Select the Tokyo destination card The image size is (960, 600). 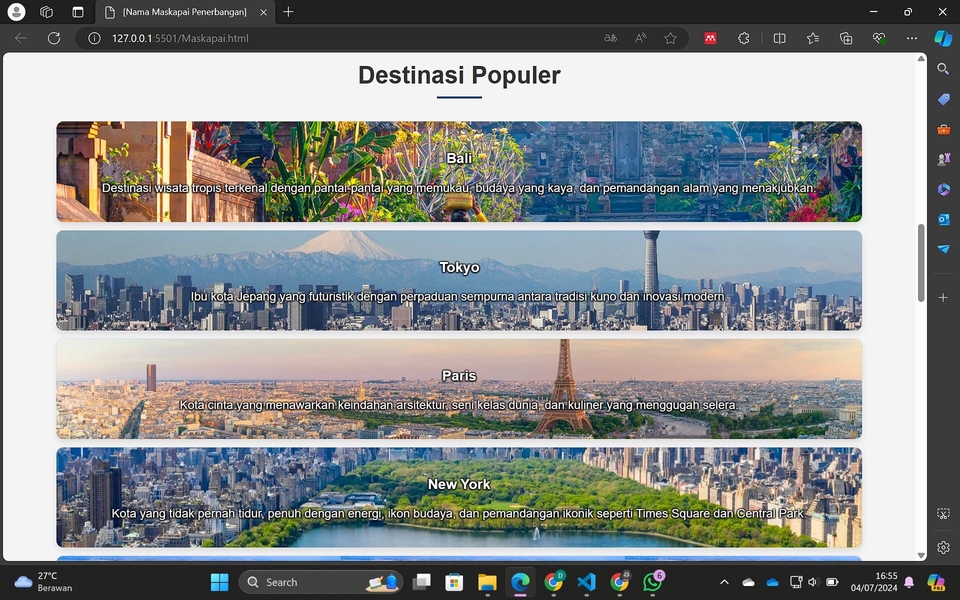459,280
